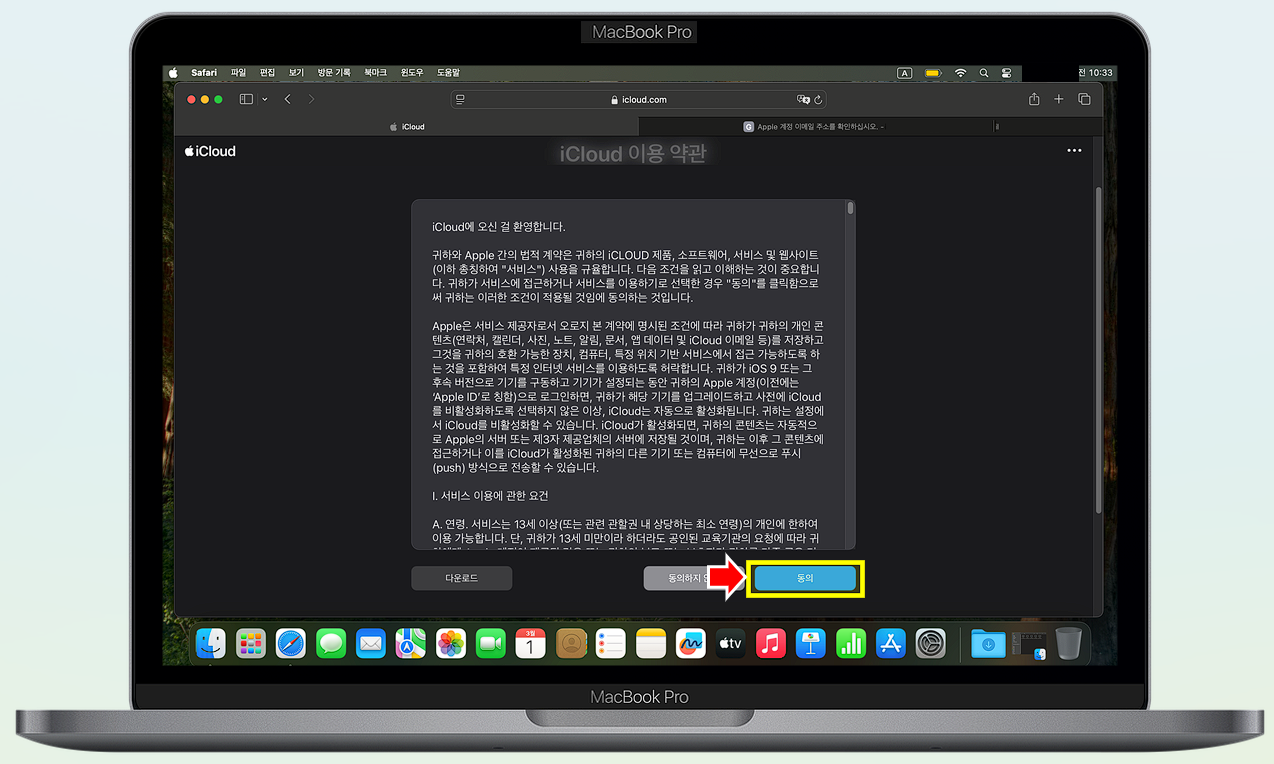Switch to the iCloud tab
This screenshot has width=1274, height=764.
[x=407, y=127]
